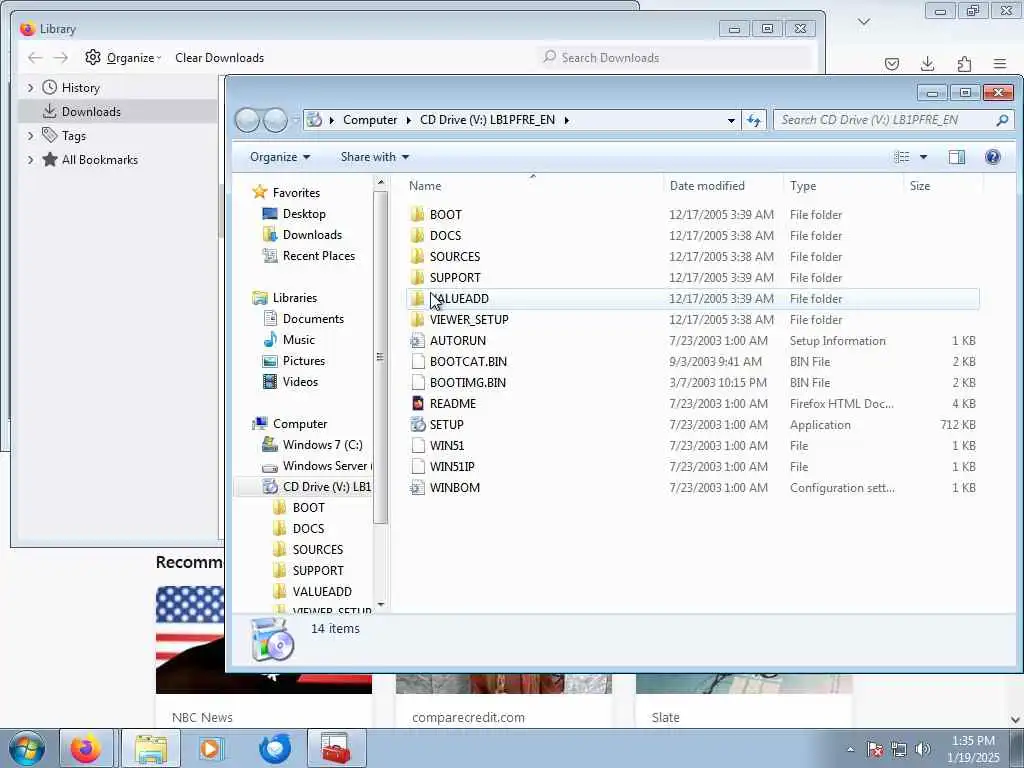Select Downloads in Library sidebar
The height and width of the screenshot is (768, 1024).
pos(118,112)
